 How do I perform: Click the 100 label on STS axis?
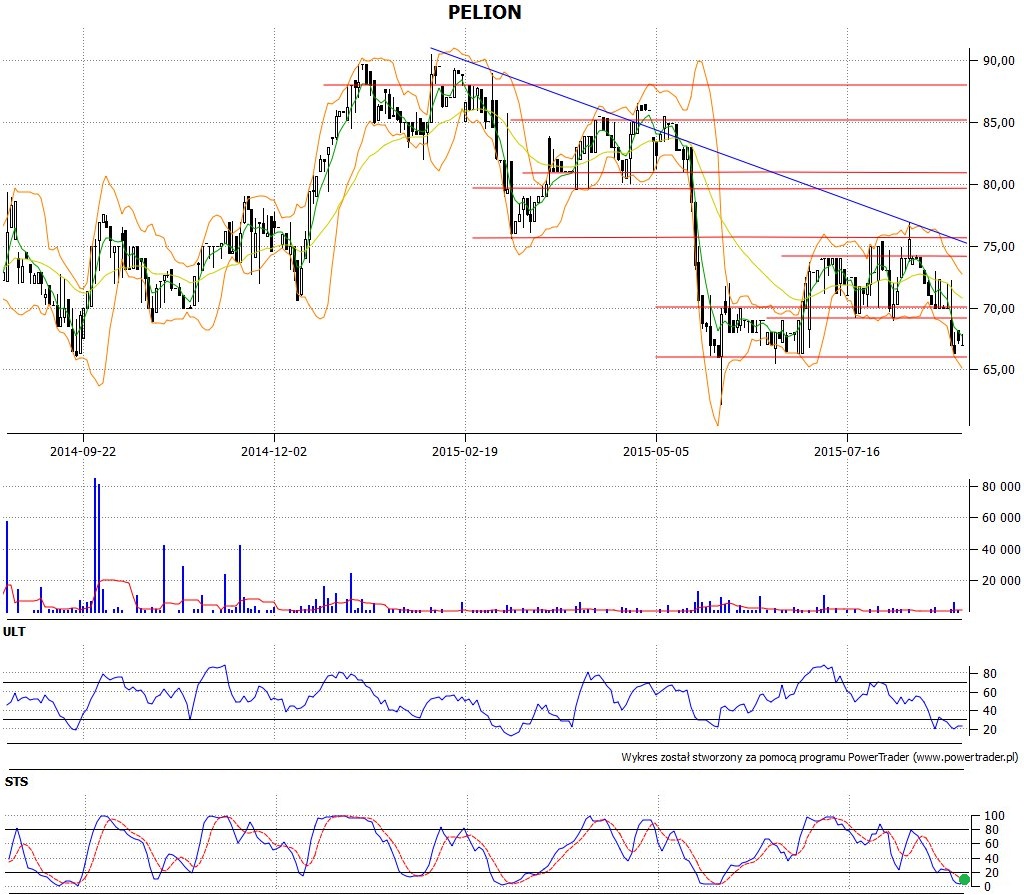click(x=995, y=816)
